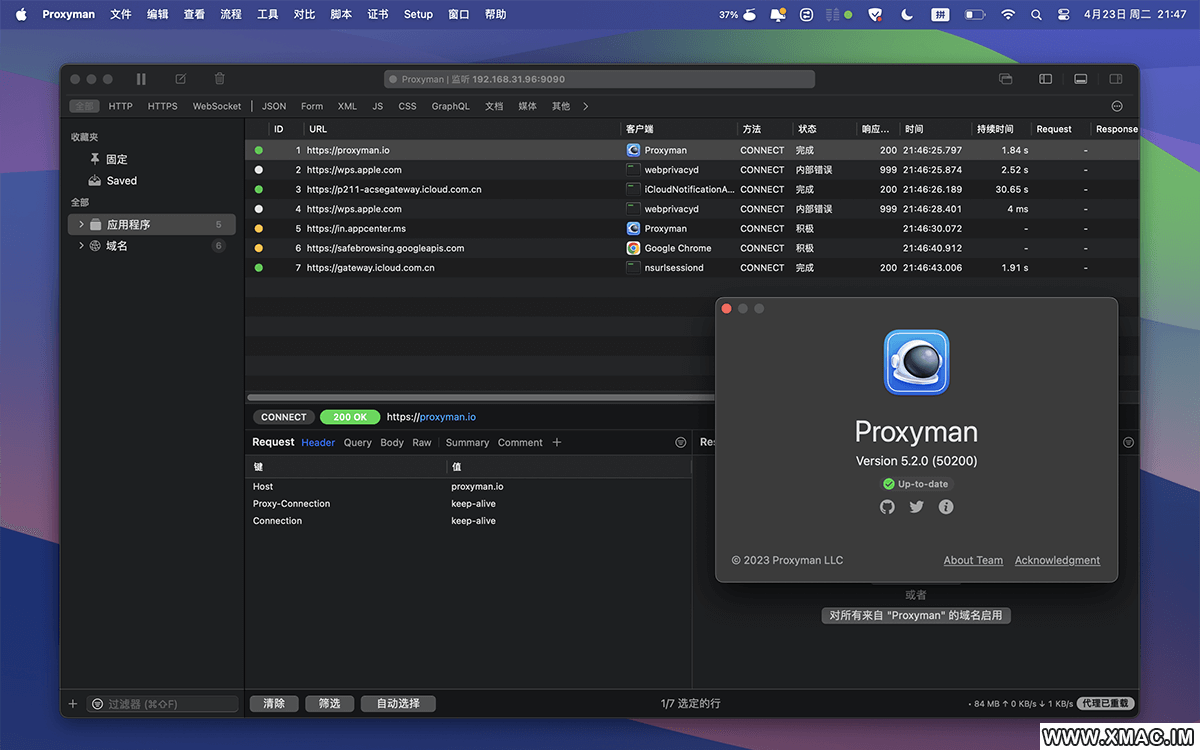Open the circled ellipsis options in filter bar
The width and height of the screenshot is (1200, 750).
click(x=1117, y=106)
